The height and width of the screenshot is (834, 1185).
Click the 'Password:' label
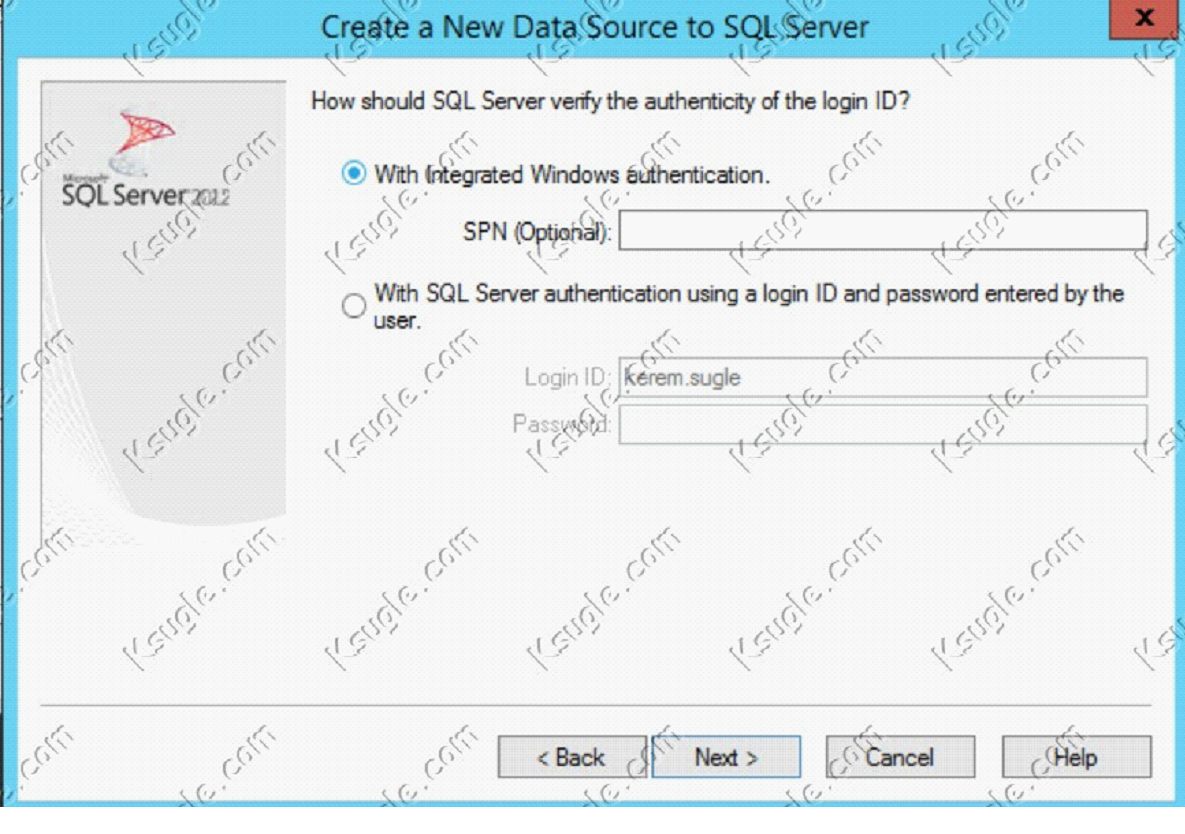[562, 424]
